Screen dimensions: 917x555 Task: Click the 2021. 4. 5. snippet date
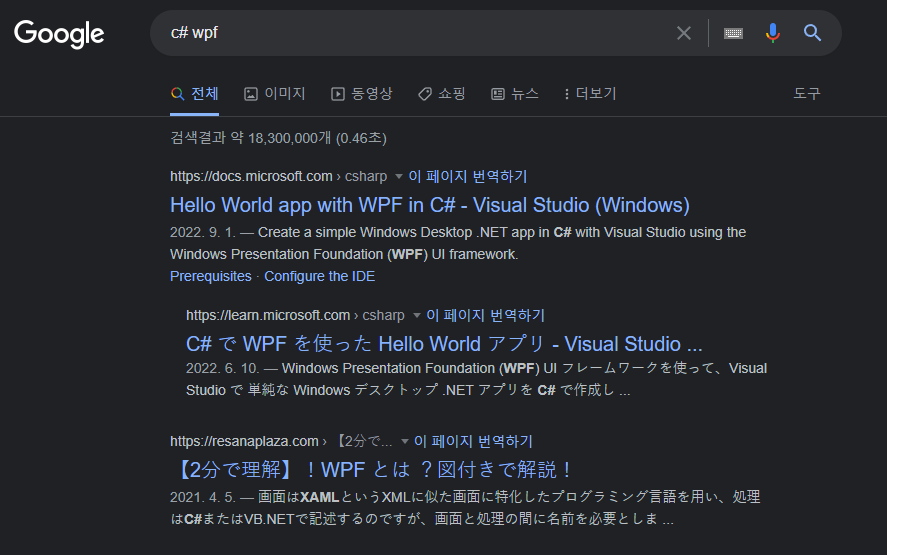coord(202,497)
